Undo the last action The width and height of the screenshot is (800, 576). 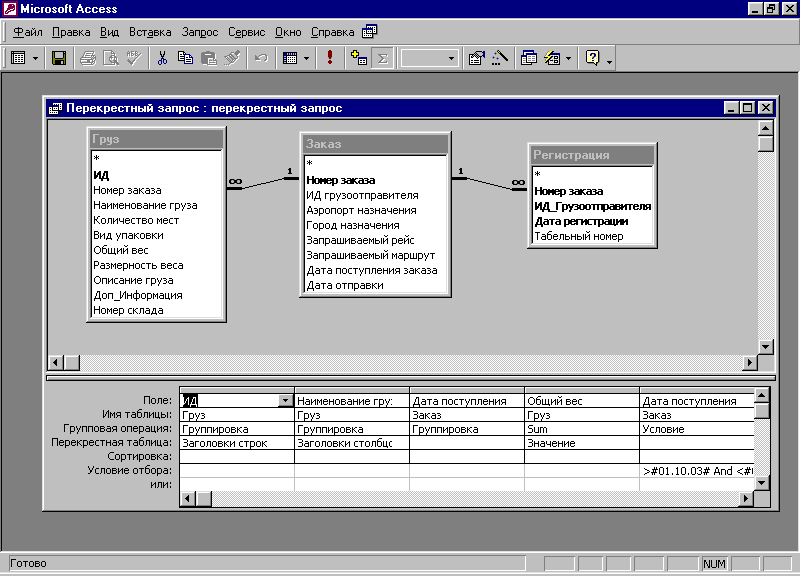261,58
